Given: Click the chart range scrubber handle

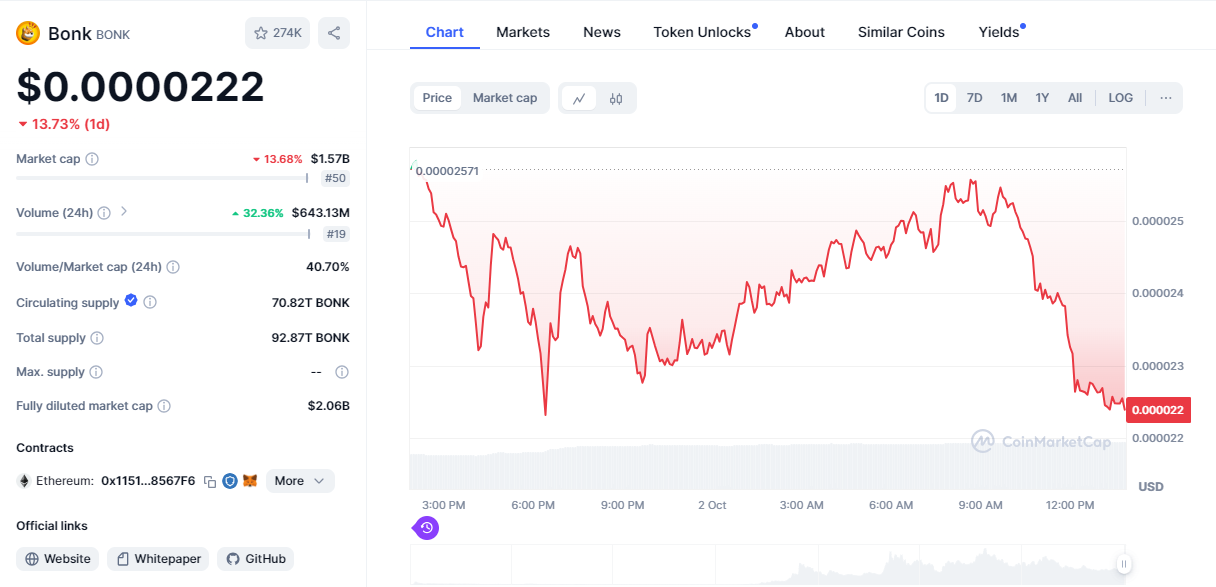Looking at the screenshot, I should [1124, 564].
